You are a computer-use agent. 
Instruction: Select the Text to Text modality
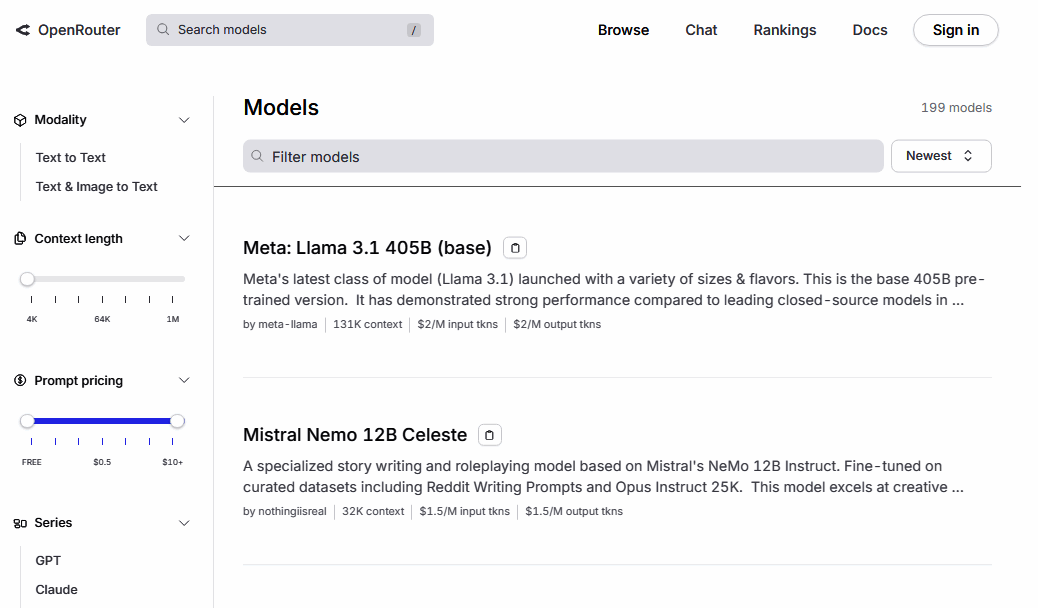coord(70,157)
